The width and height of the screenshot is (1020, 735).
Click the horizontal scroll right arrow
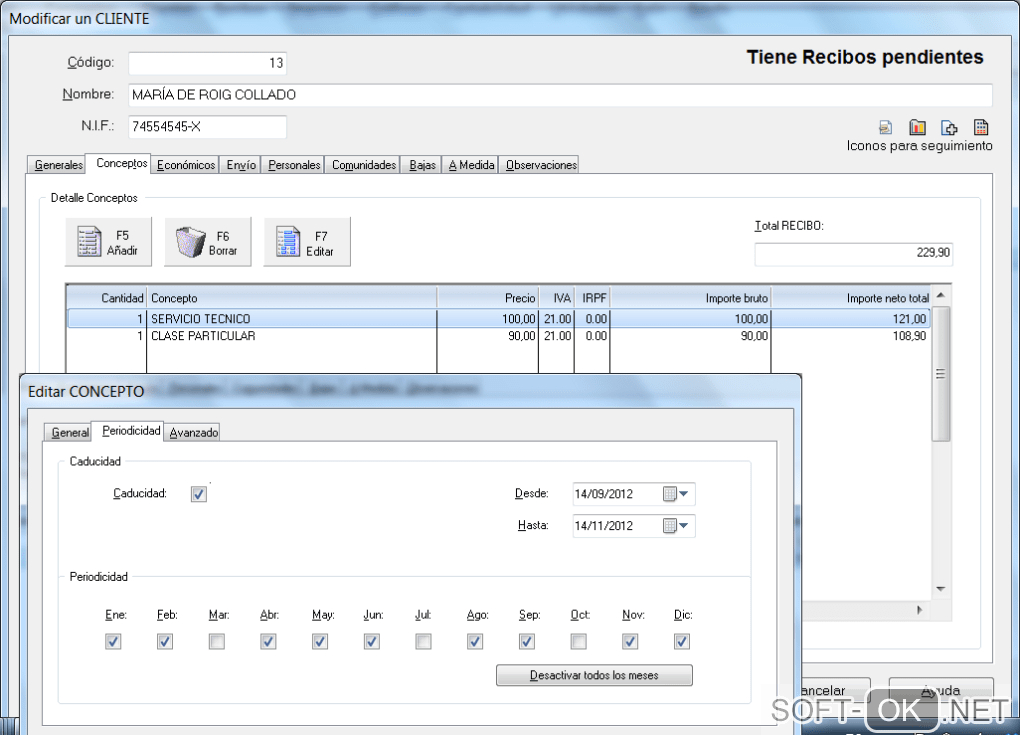[920, 610]
